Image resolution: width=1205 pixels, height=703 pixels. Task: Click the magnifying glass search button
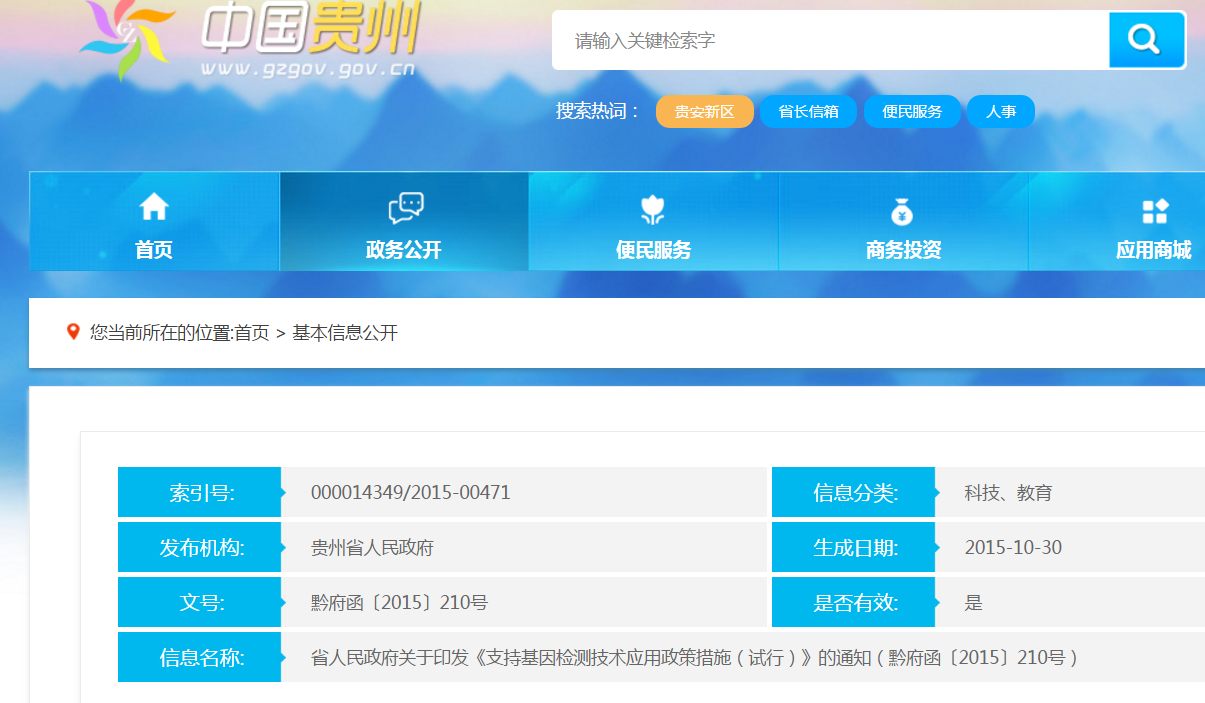(1146, 40)
